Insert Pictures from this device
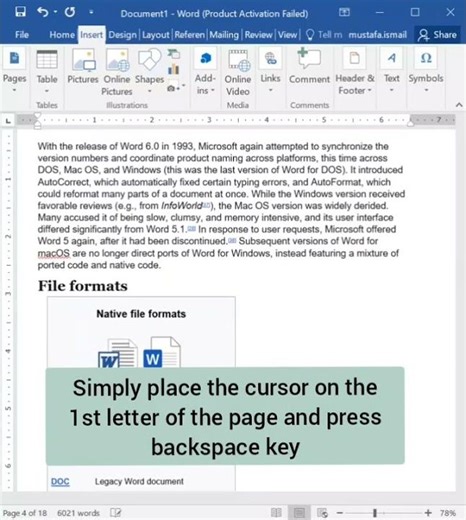466x520 pixels. tap(83, 67)
